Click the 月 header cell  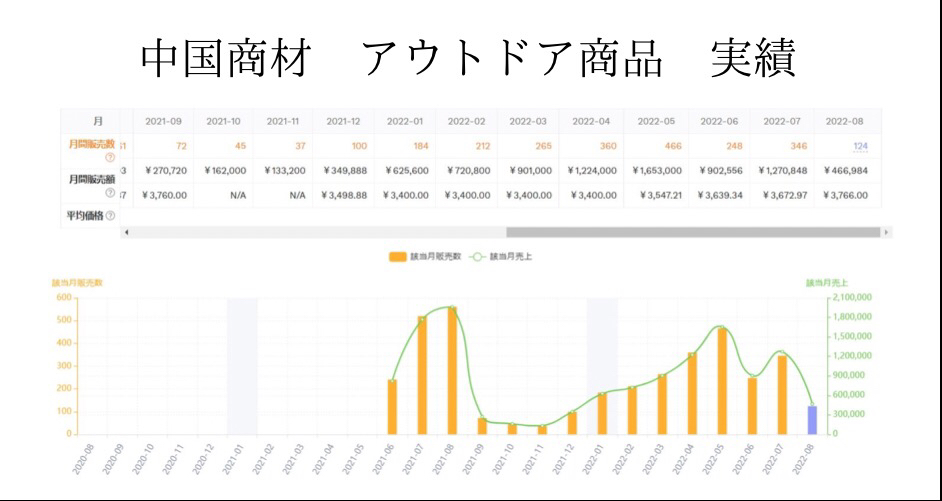pos(93,121)
